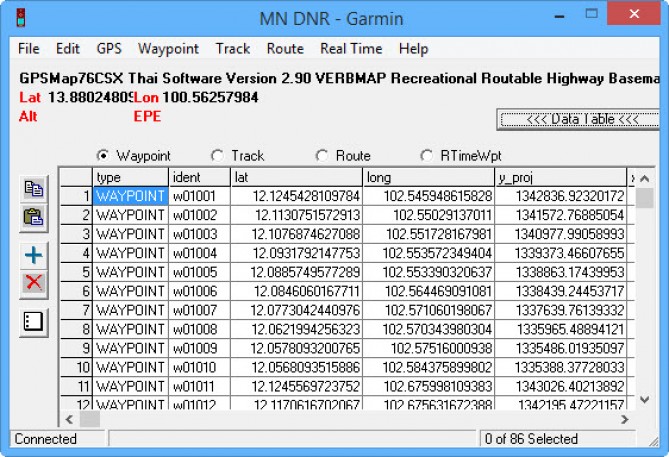
Task: Click y_proj cell 1343026.40213892
Action: tap(561, 387)
